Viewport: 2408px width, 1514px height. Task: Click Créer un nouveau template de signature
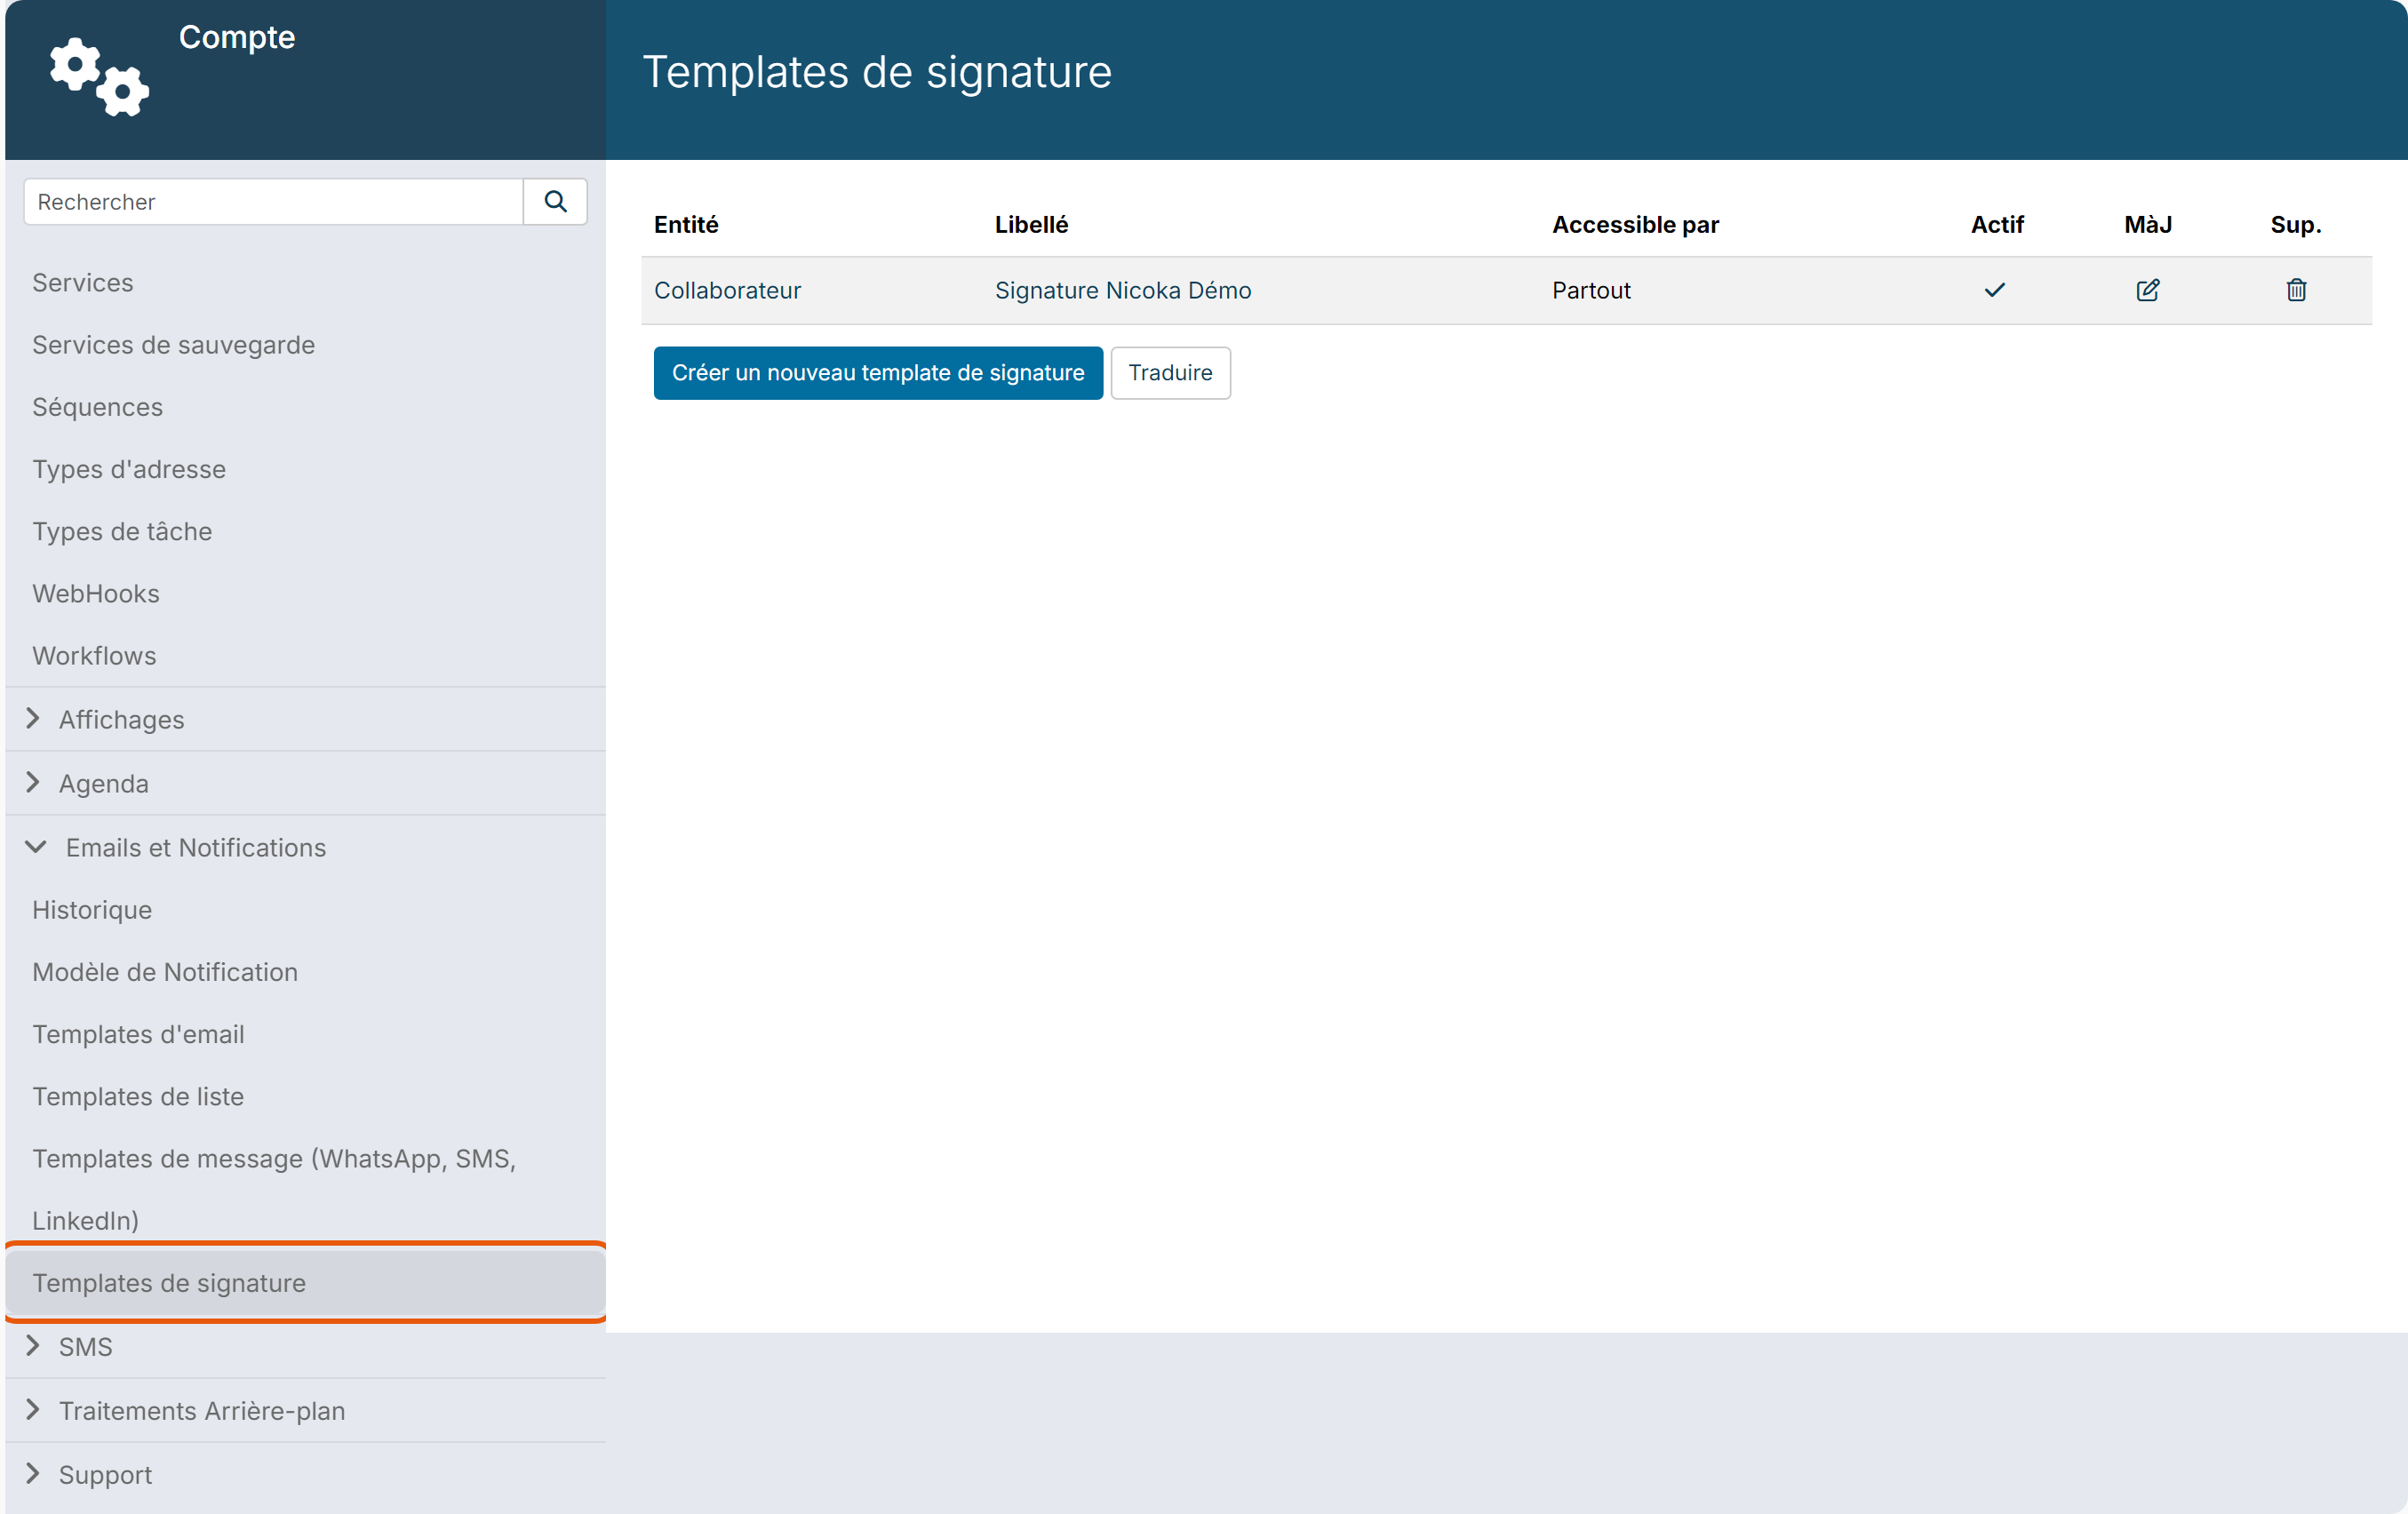click(x=877, y=372)
